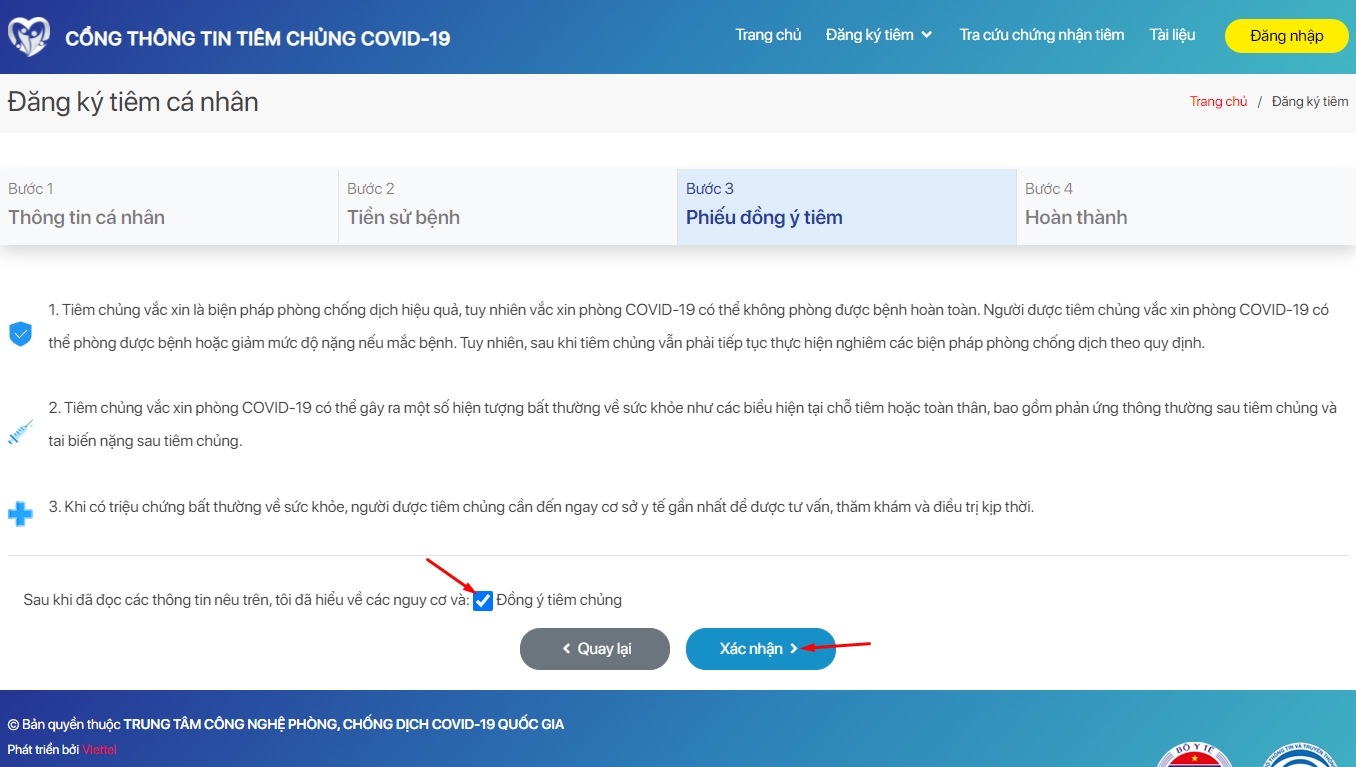Click the highlighted Bước 3 progress segment
This screenshot has width=1356, height=767.
(843, 205)
